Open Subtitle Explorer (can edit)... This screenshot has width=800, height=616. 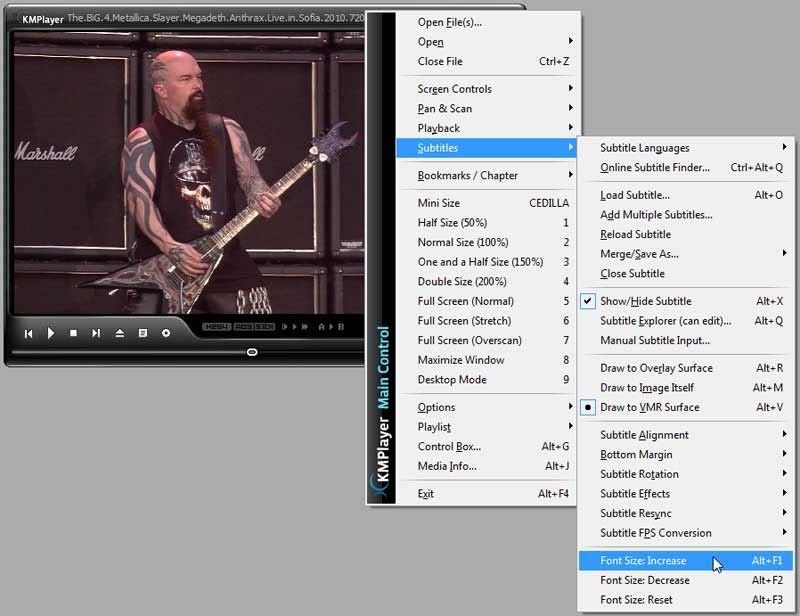pyautogui.click(x=684, y=321)
